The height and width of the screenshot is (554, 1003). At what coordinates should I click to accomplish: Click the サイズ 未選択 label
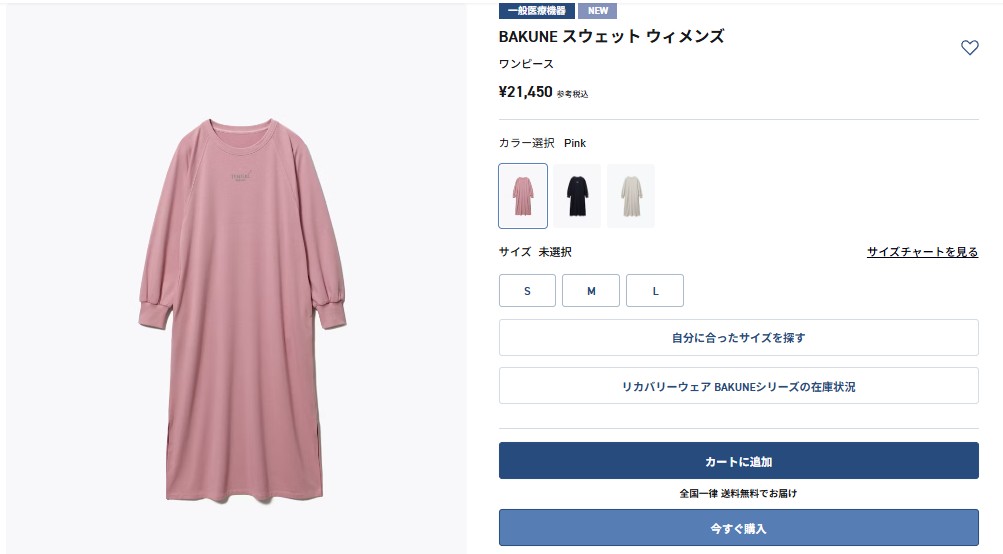click(x=535, y=252)
